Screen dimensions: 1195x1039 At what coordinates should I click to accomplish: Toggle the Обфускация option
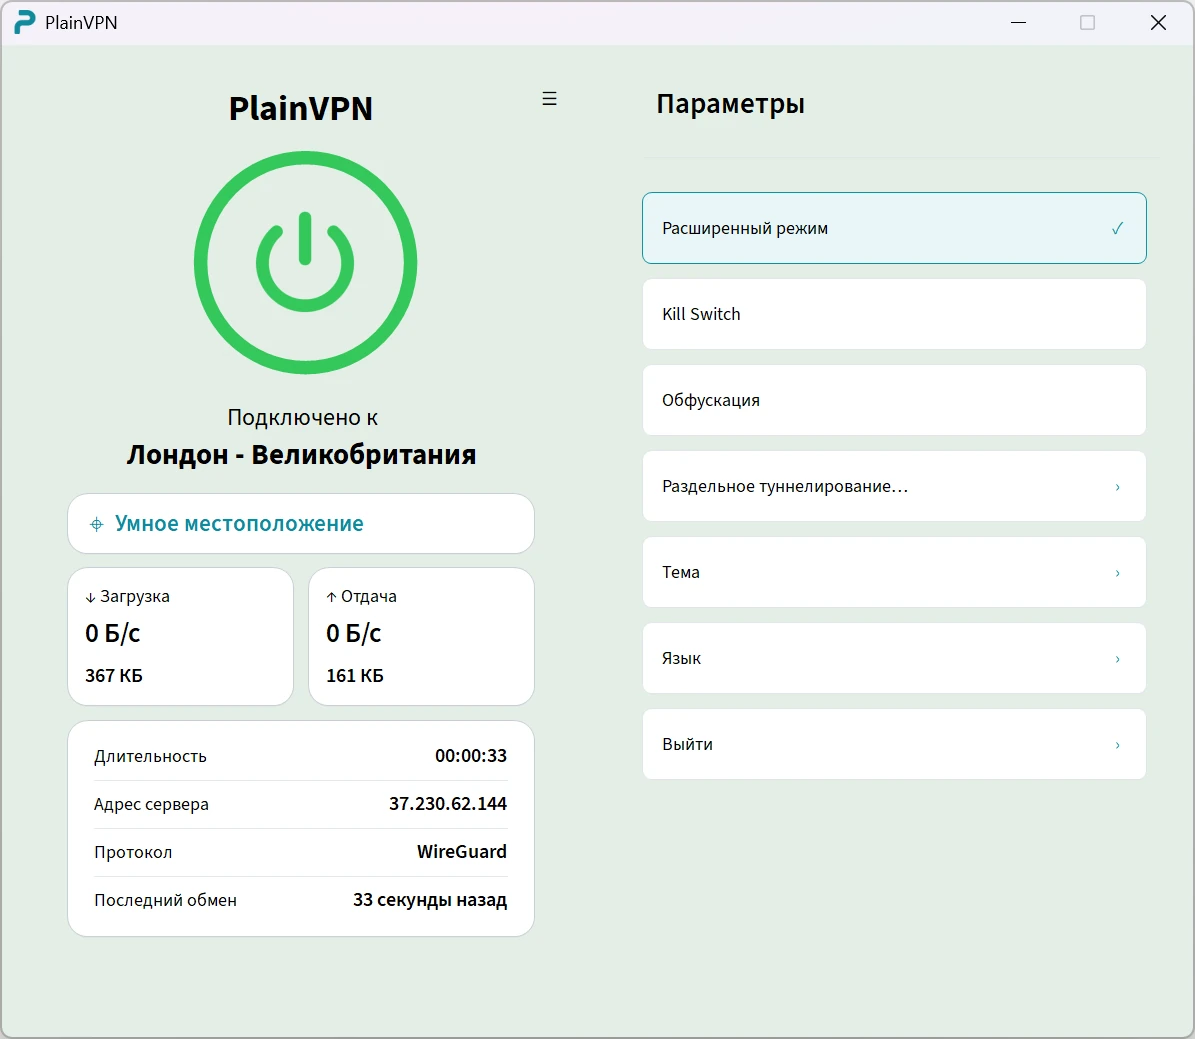894,400
